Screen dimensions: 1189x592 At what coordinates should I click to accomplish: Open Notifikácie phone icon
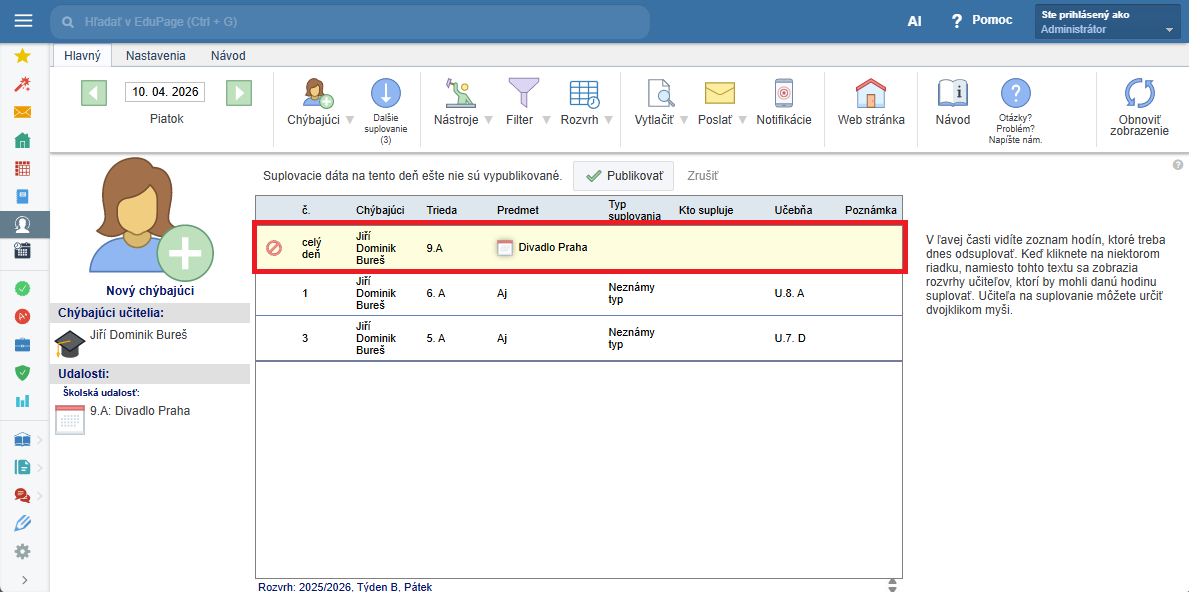click(x=783, y=94)
